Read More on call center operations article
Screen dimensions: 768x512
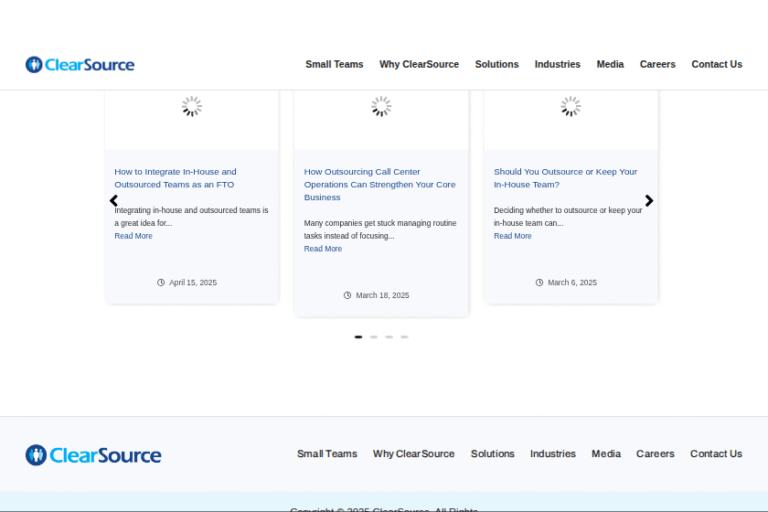pyautogui.click(x=323, y=249)
